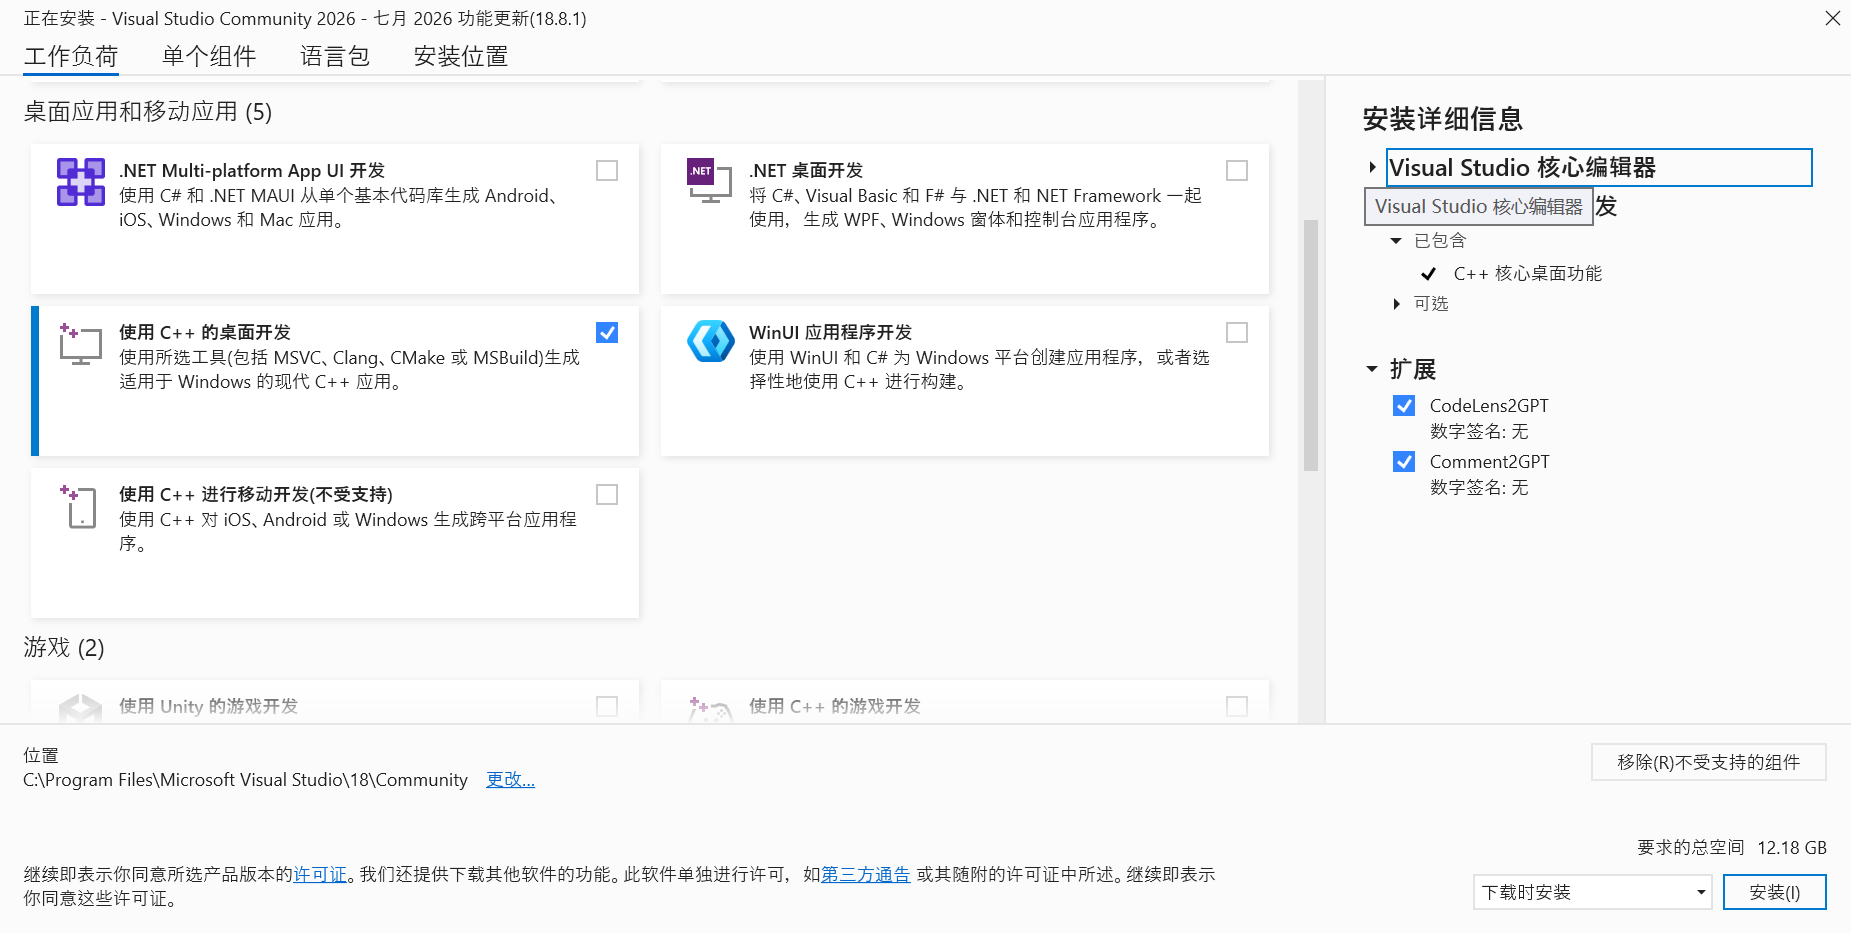Open the 许可证 link
The height and width of the screenshot is (933, 1851).
[320, 875]
